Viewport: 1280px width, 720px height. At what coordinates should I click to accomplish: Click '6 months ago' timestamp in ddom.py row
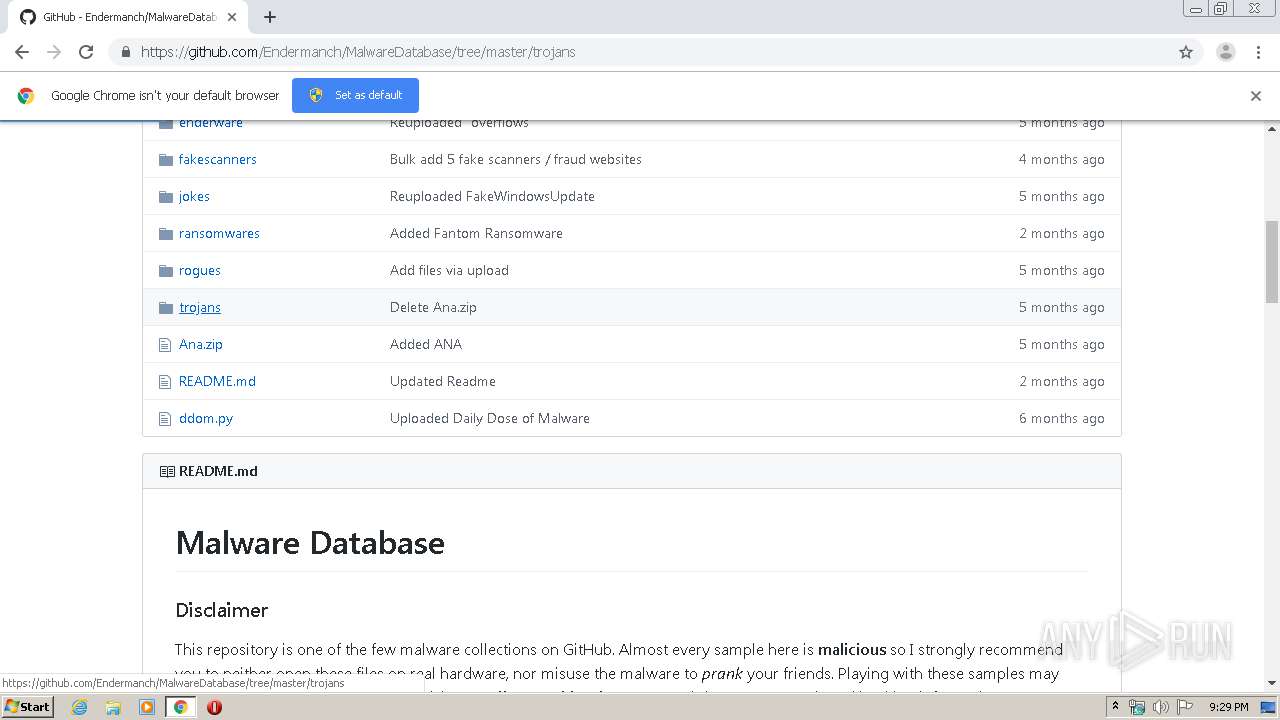tap(1062, 418)
